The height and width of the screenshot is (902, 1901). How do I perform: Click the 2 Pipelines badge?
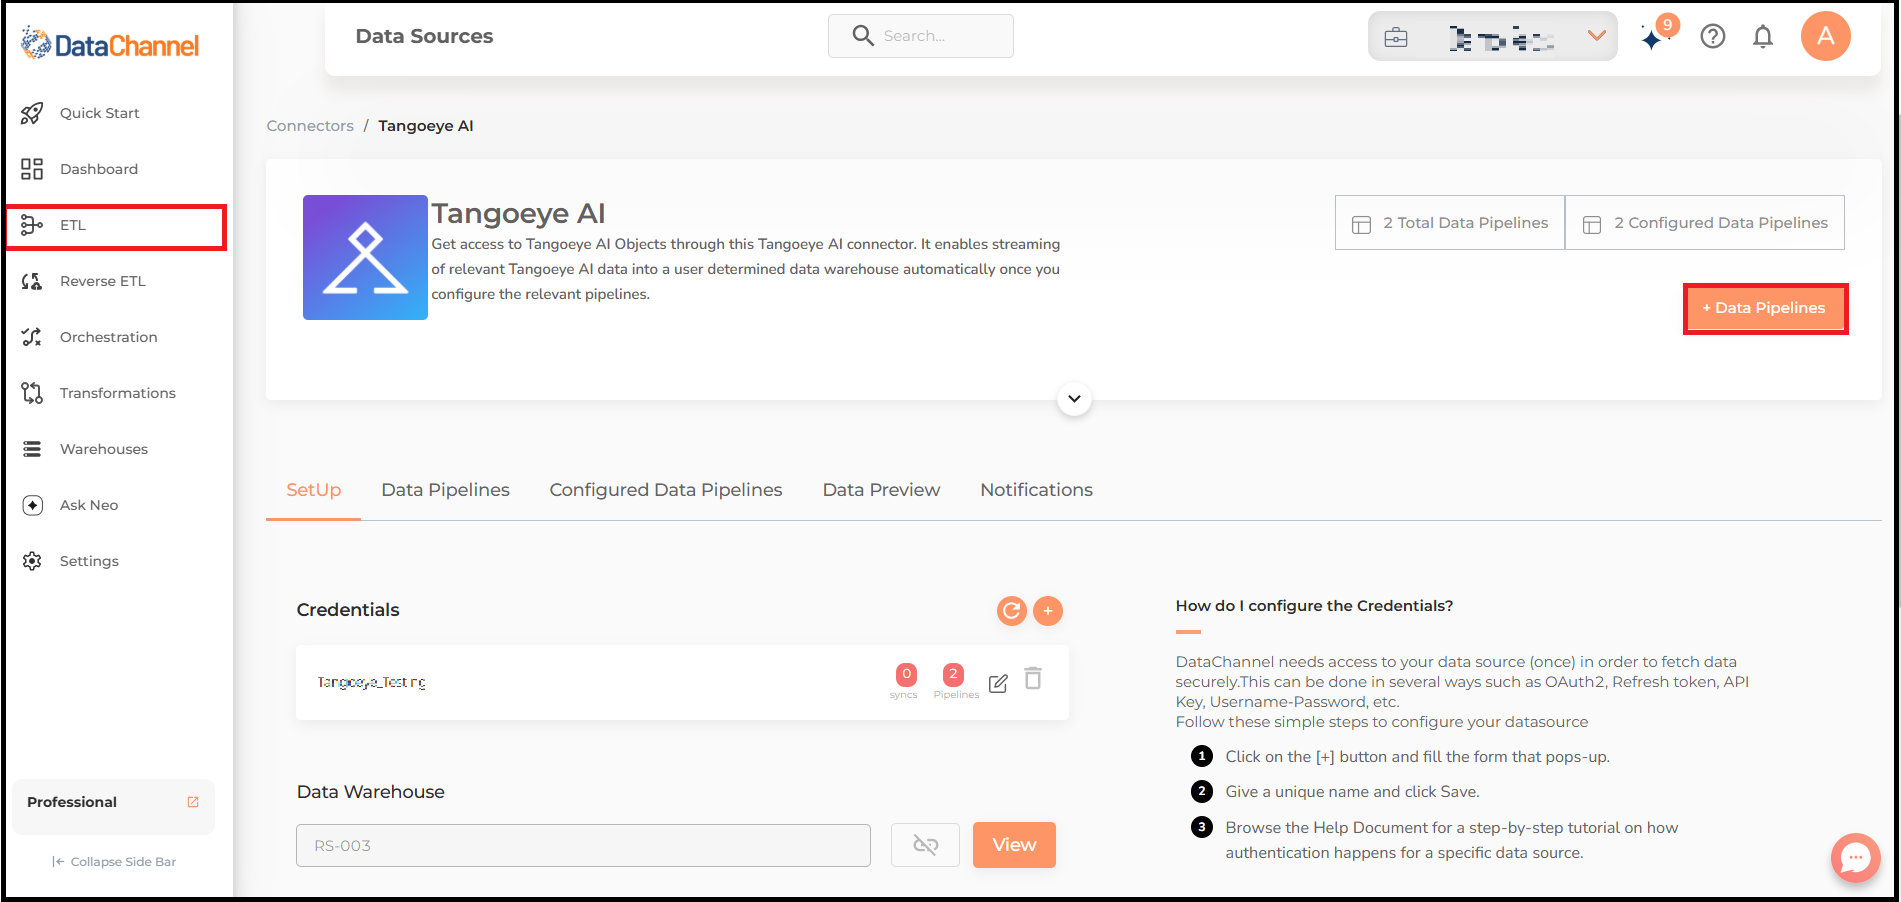tap(953, 675)
